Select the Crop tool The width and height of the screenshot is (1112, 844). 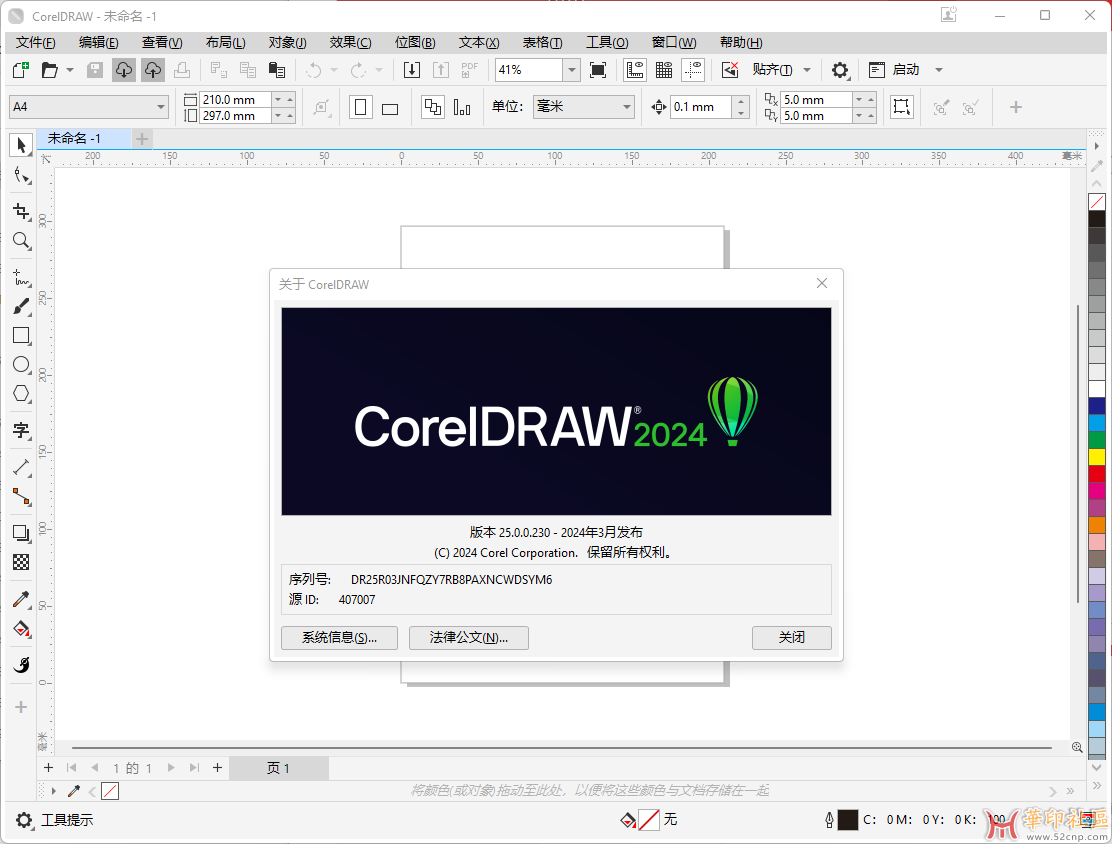tap(21, 211)
